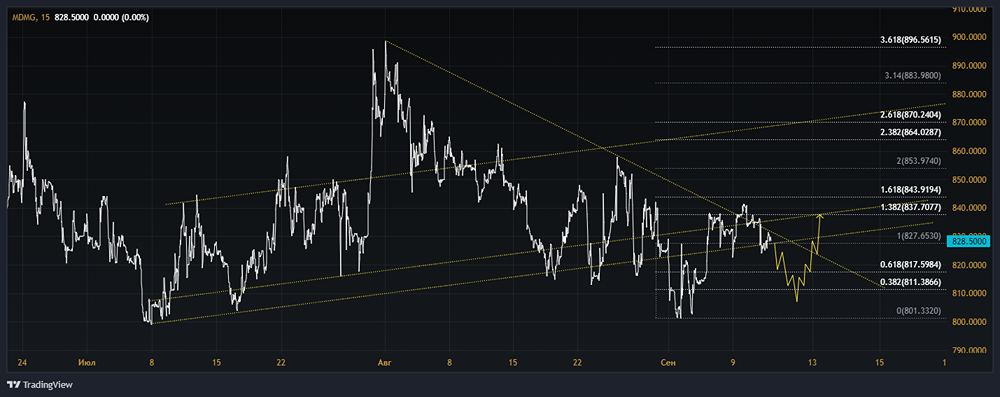The width and height of the screenshot is (1000, 397).
Task: Click the TradingView logo
Action: 40,385
